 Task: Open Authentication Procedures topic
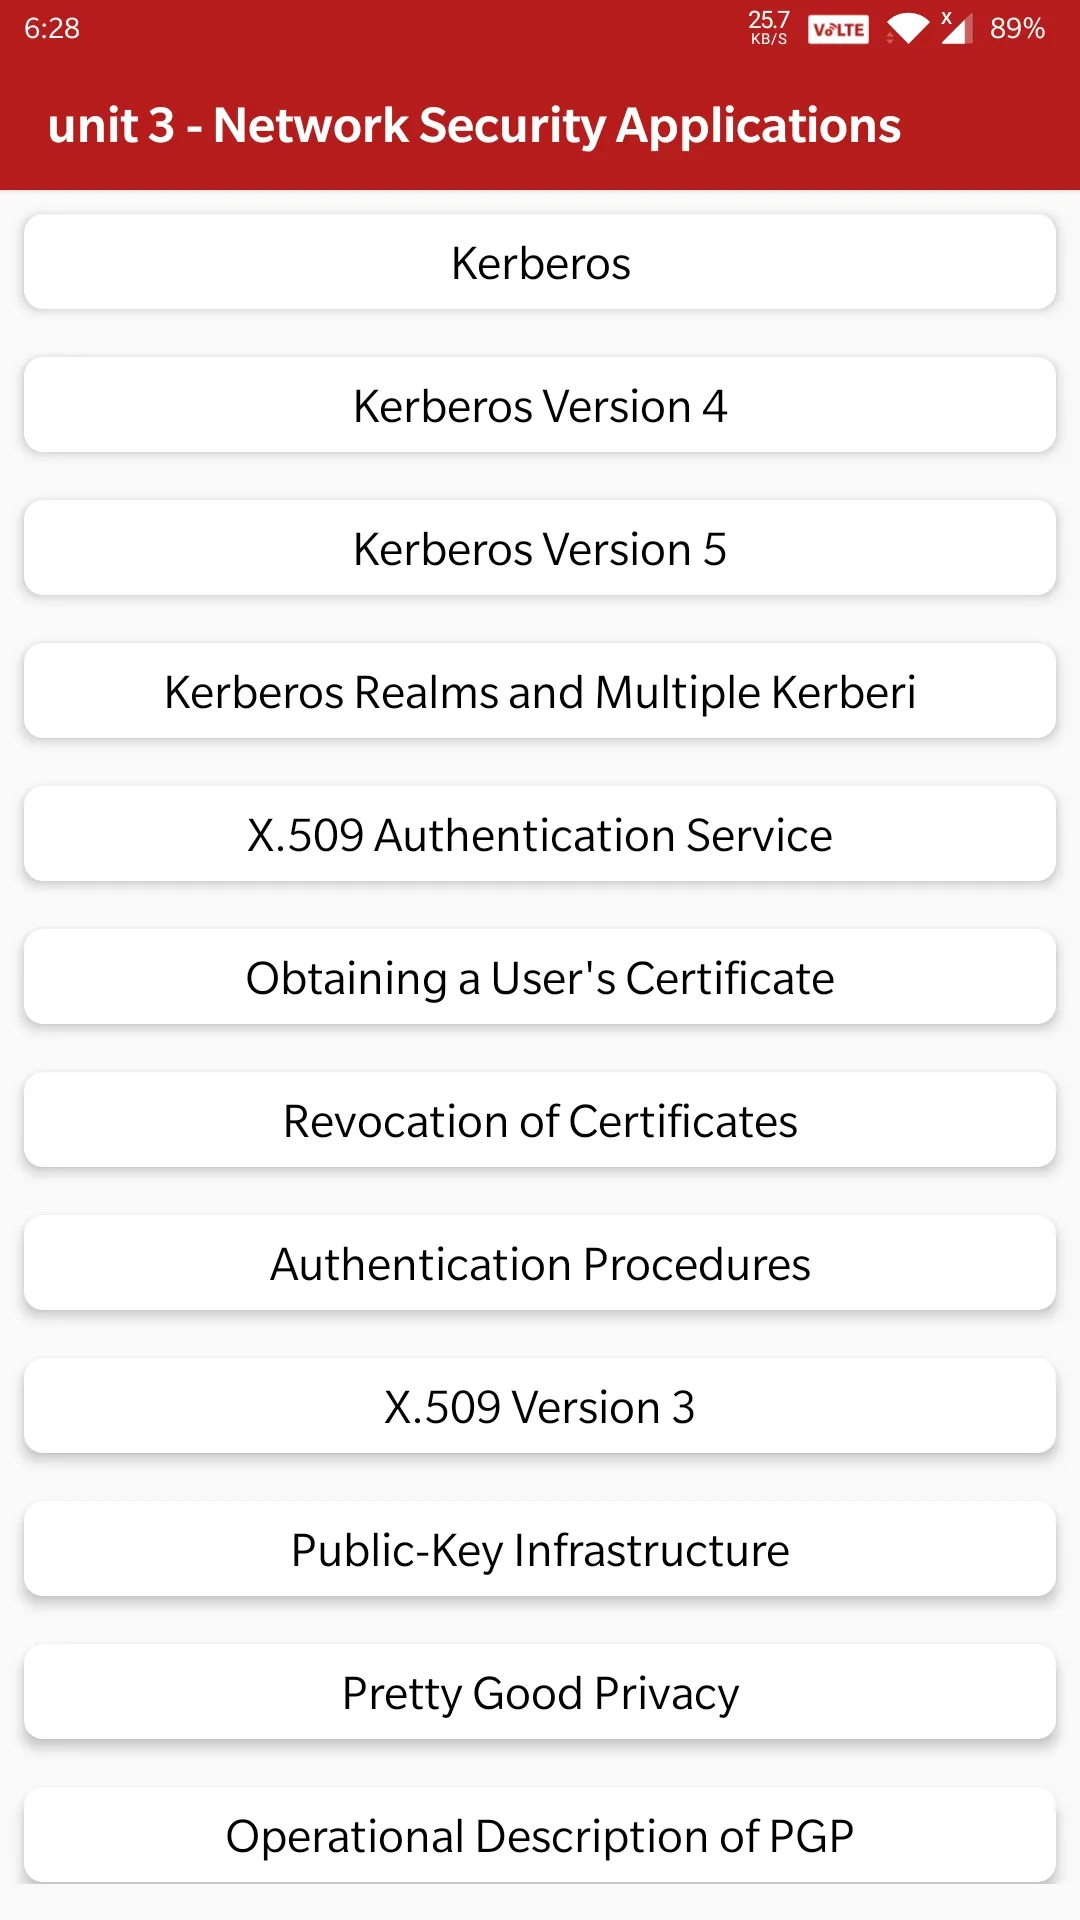tap(540, 1263)
